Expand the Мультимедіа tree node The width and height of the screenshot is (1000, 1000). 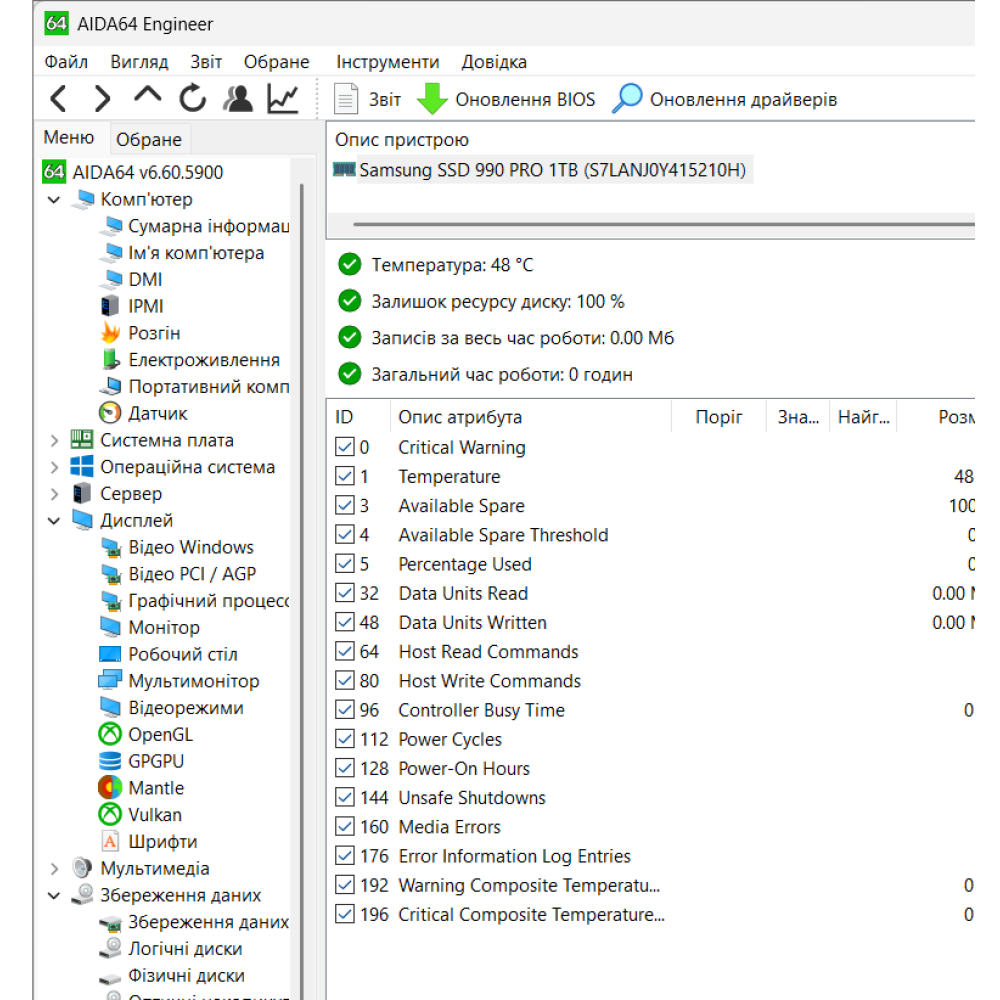pyautogui.click(x=54, y=869)
